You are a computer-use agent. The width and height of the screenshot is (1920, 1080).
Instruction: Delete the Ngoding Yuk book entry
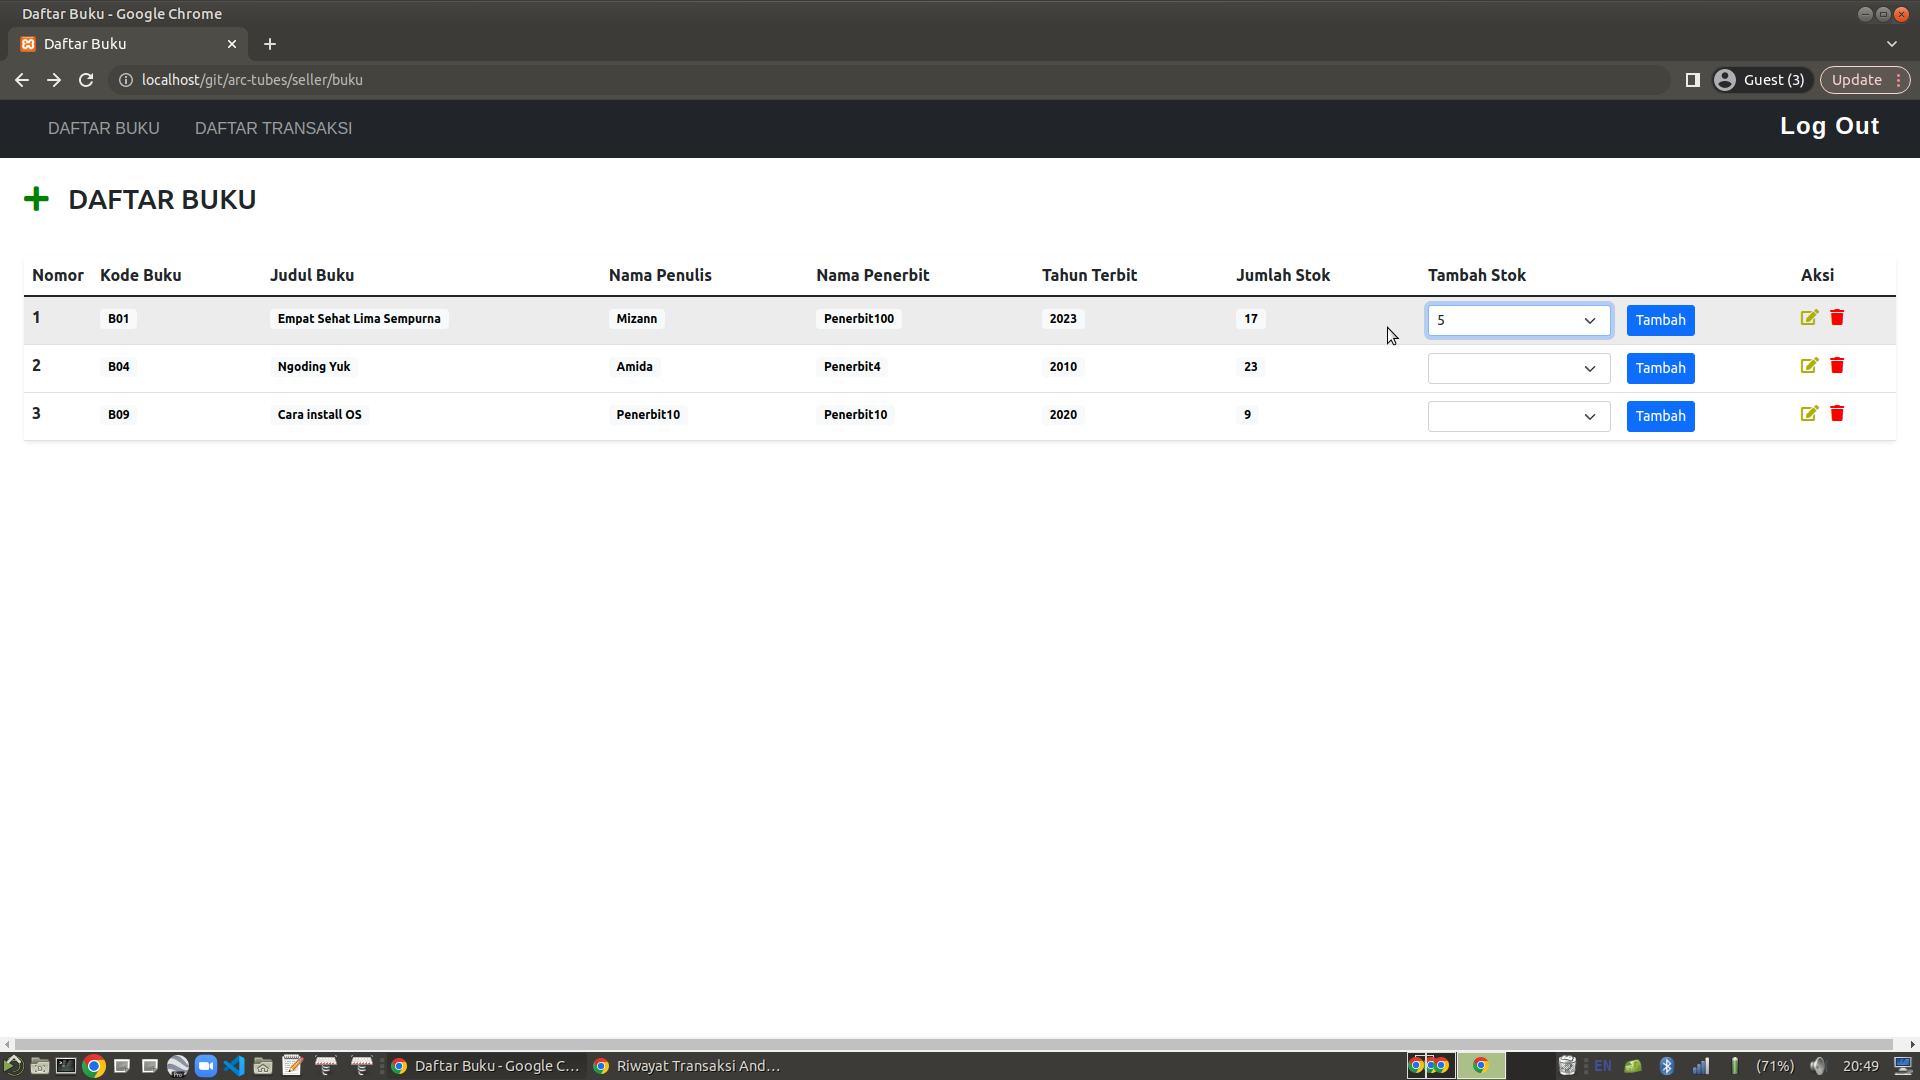point(1837,366)
